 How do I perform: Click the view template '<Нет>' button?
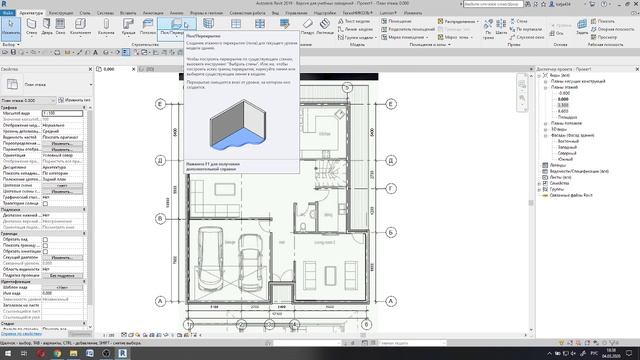[62, 287]
